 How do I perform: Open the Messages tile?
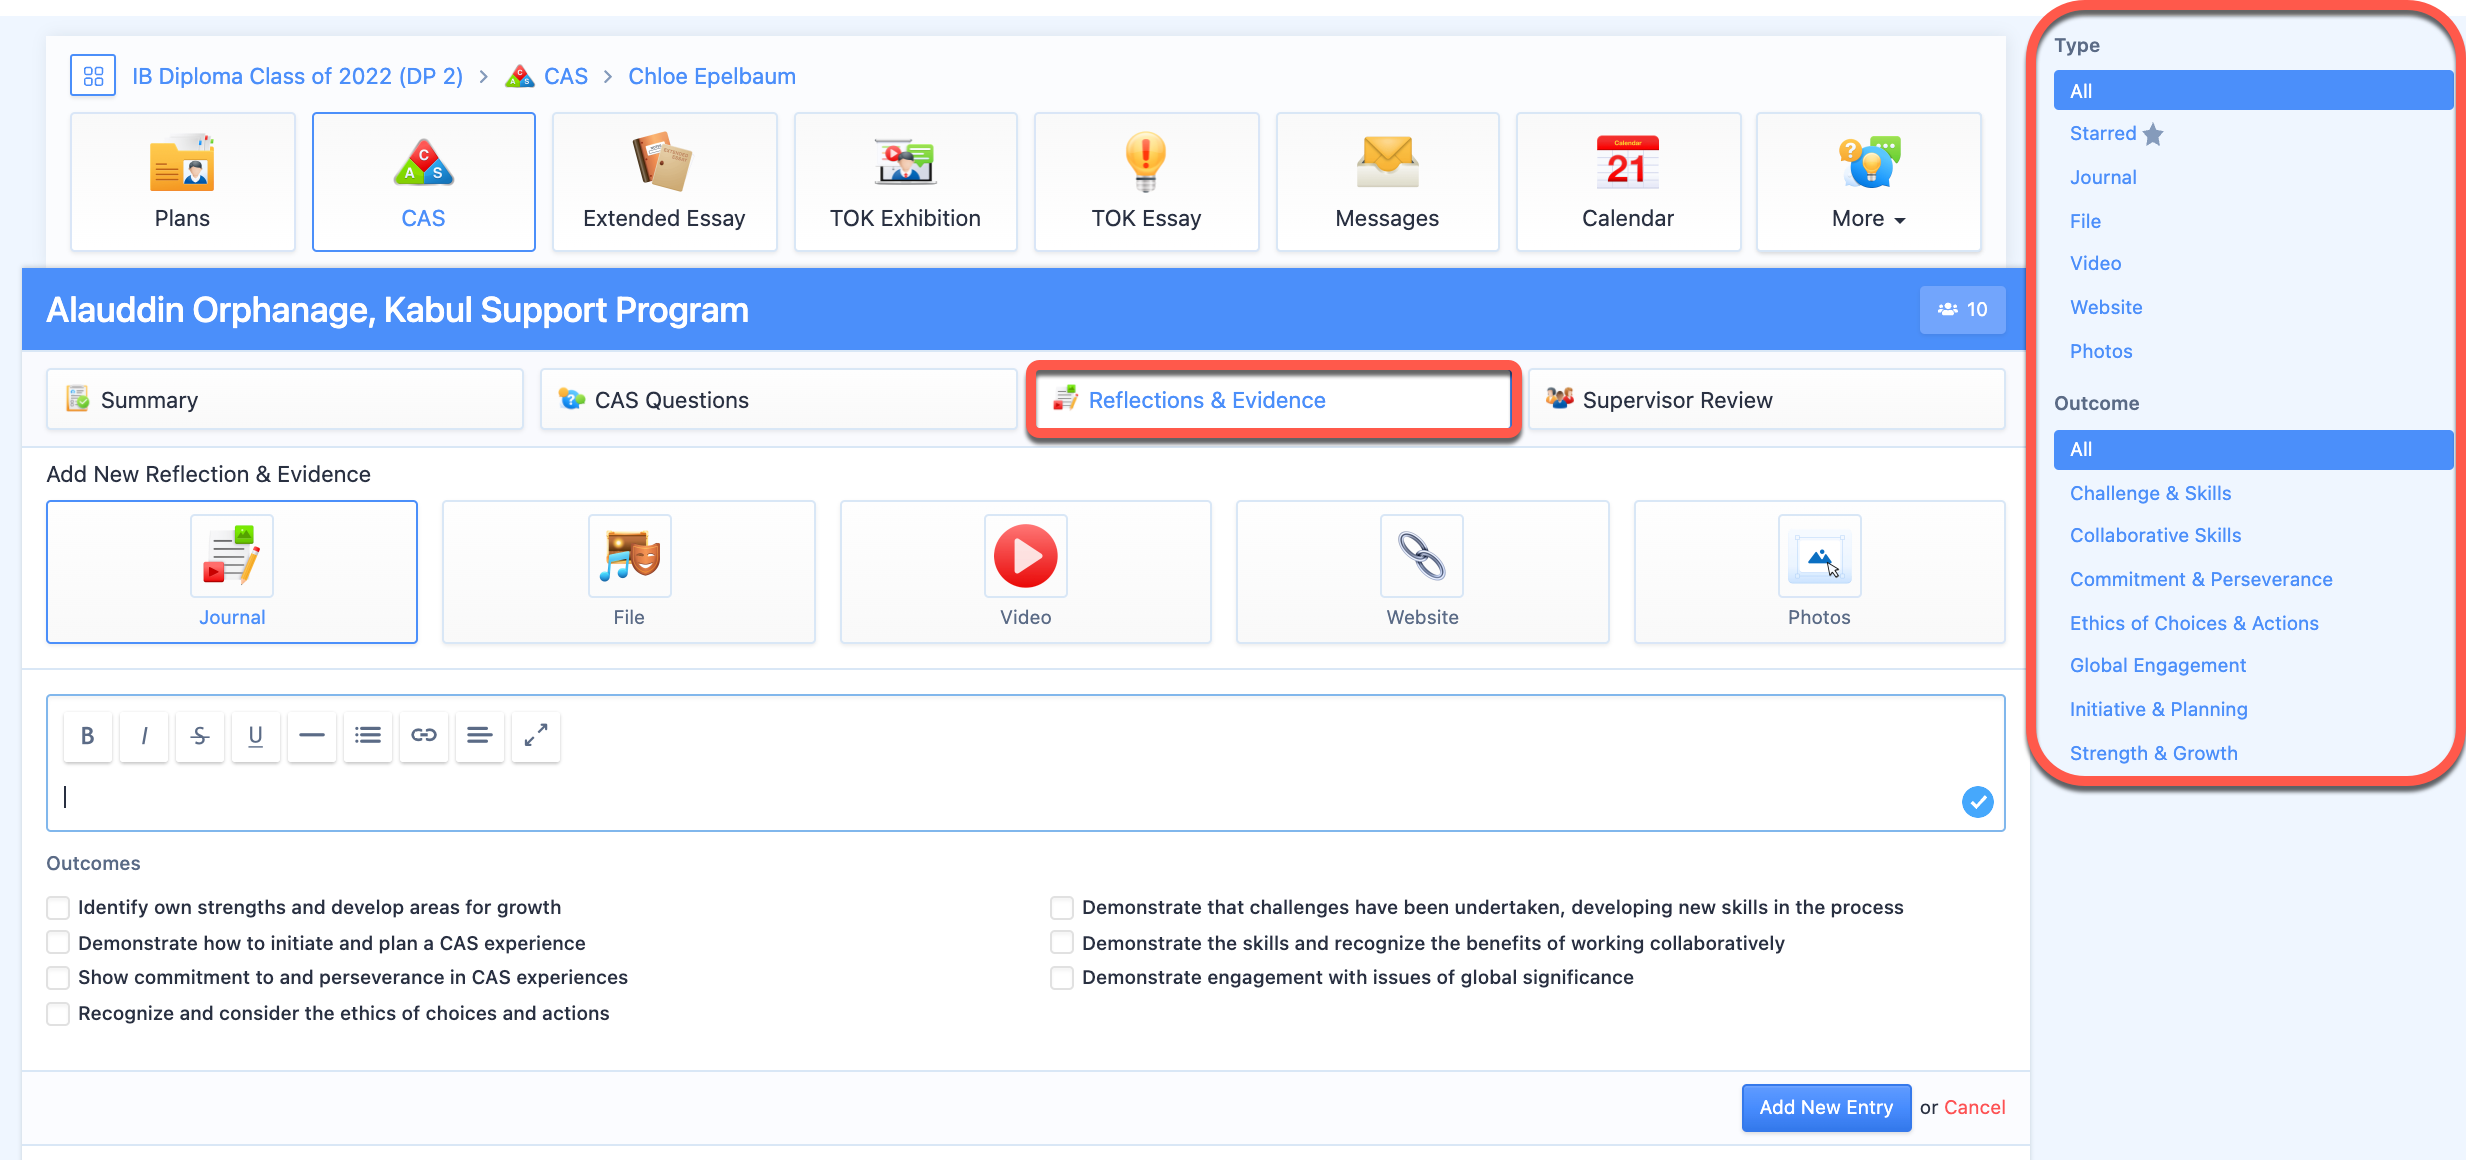point(1387,182)
